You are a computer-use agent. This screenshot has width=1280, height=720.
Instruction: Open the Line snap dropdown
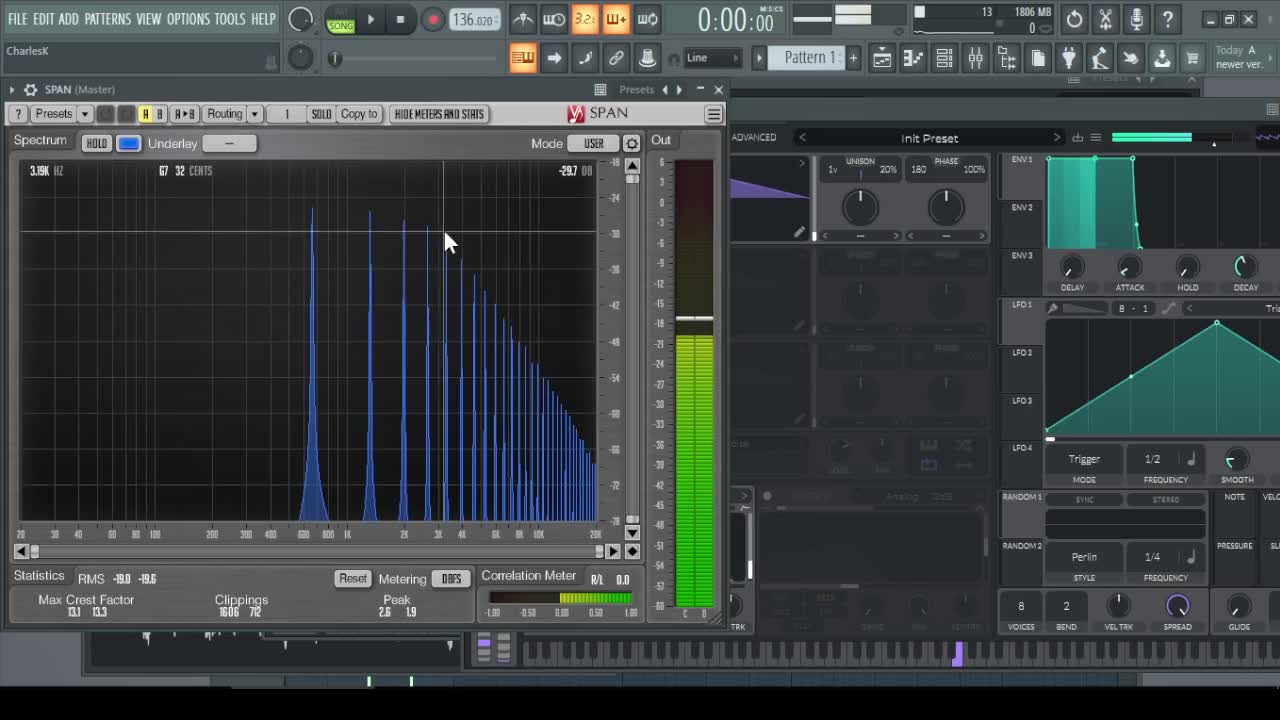tap(713, 58)
